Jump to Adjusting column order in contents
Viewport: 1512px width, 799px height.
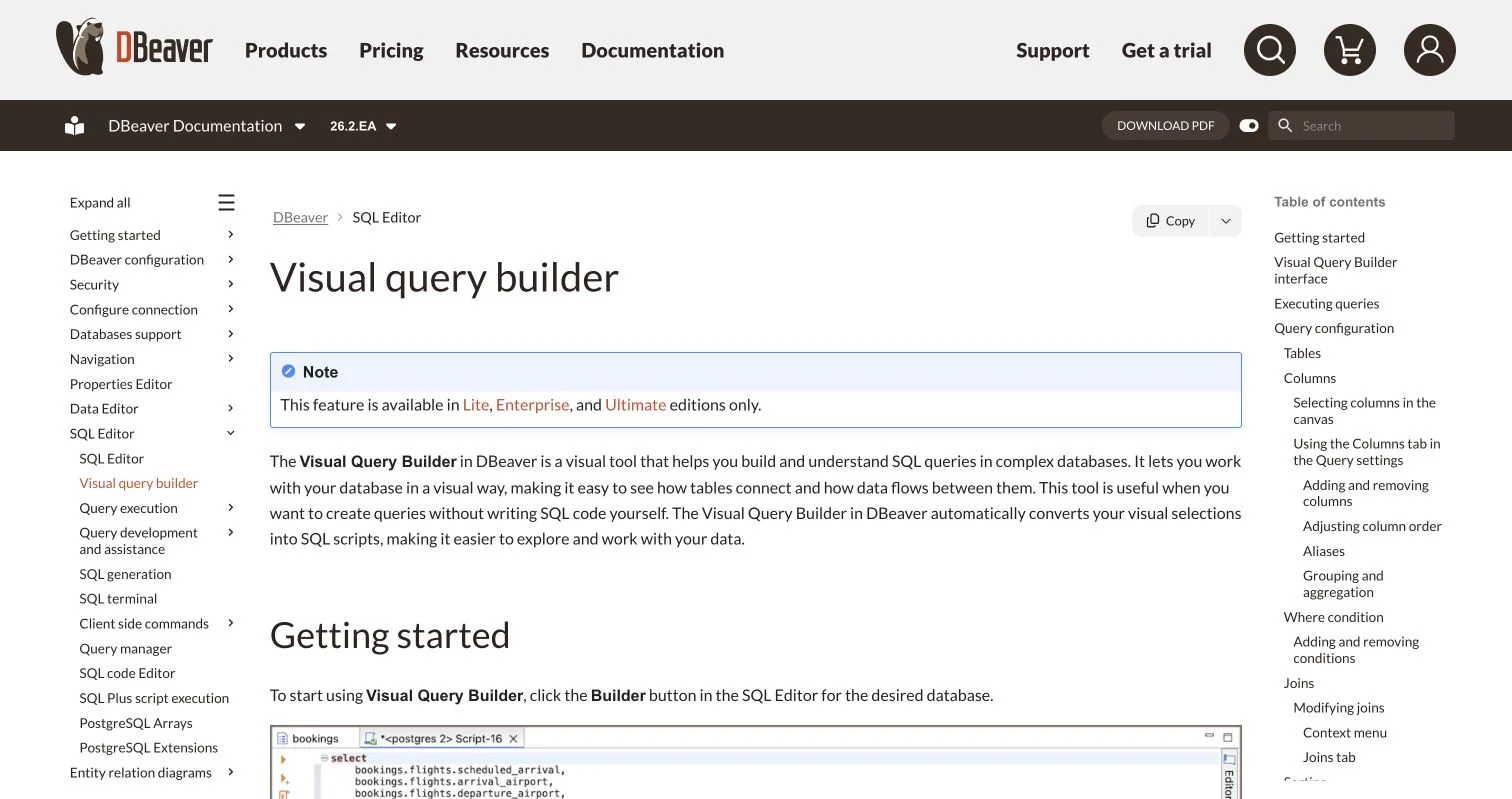pos(1372,526)
